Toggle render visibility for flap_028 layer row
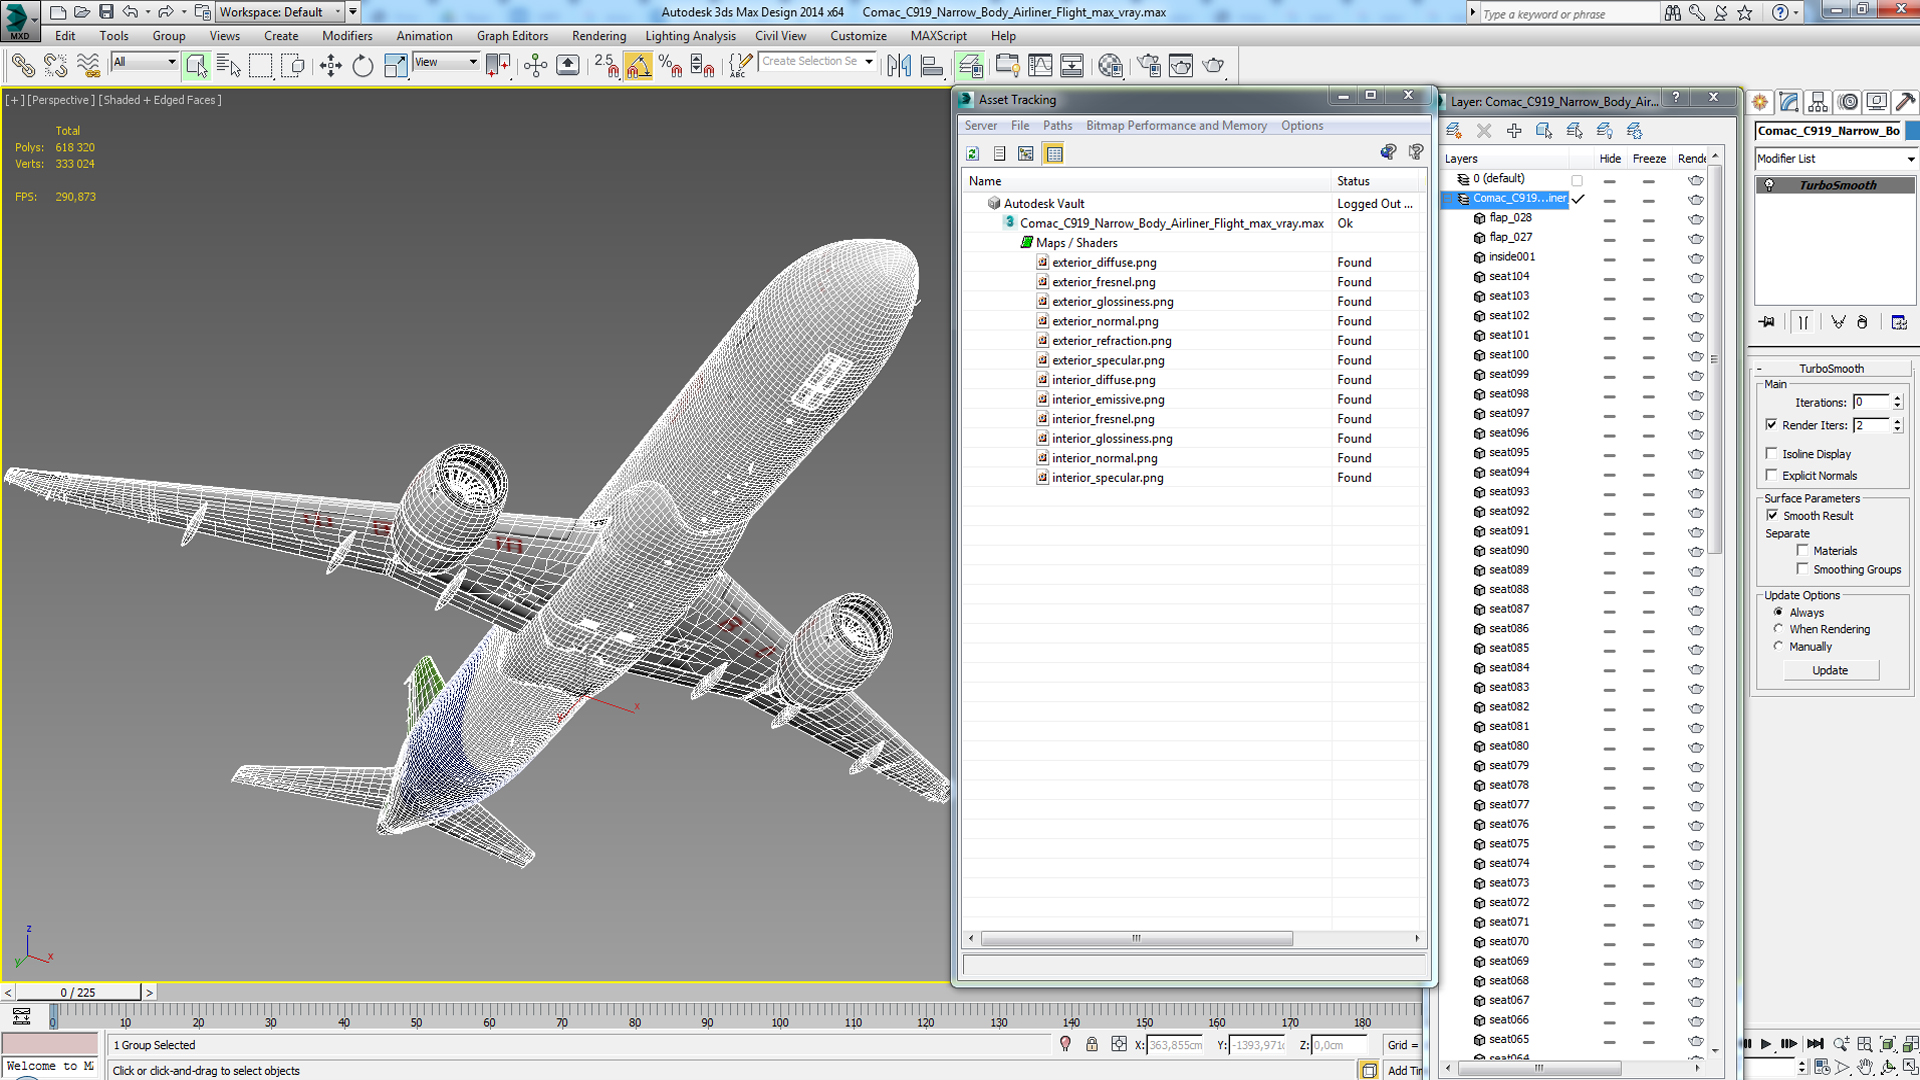 (x=1696, y=219)
